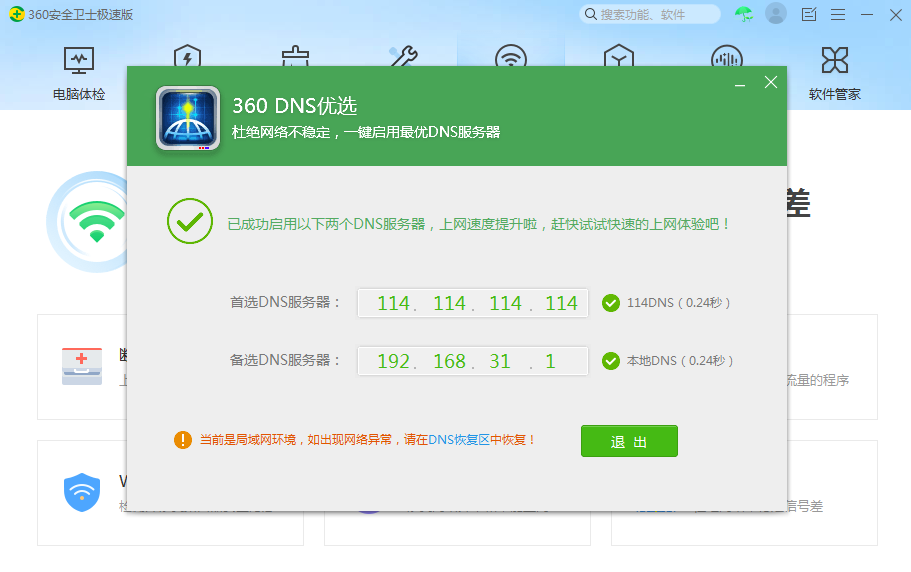911x572 pixels.
Task: Click the 360 logo in title bar
Action: [16, 14]
